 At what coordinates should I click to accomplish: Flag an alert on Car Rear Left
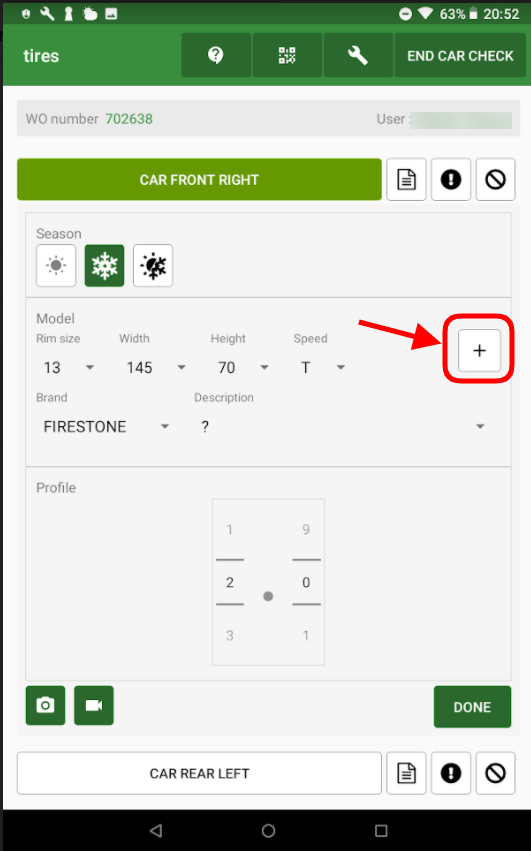pyautogui.click(x=451, y=773)
